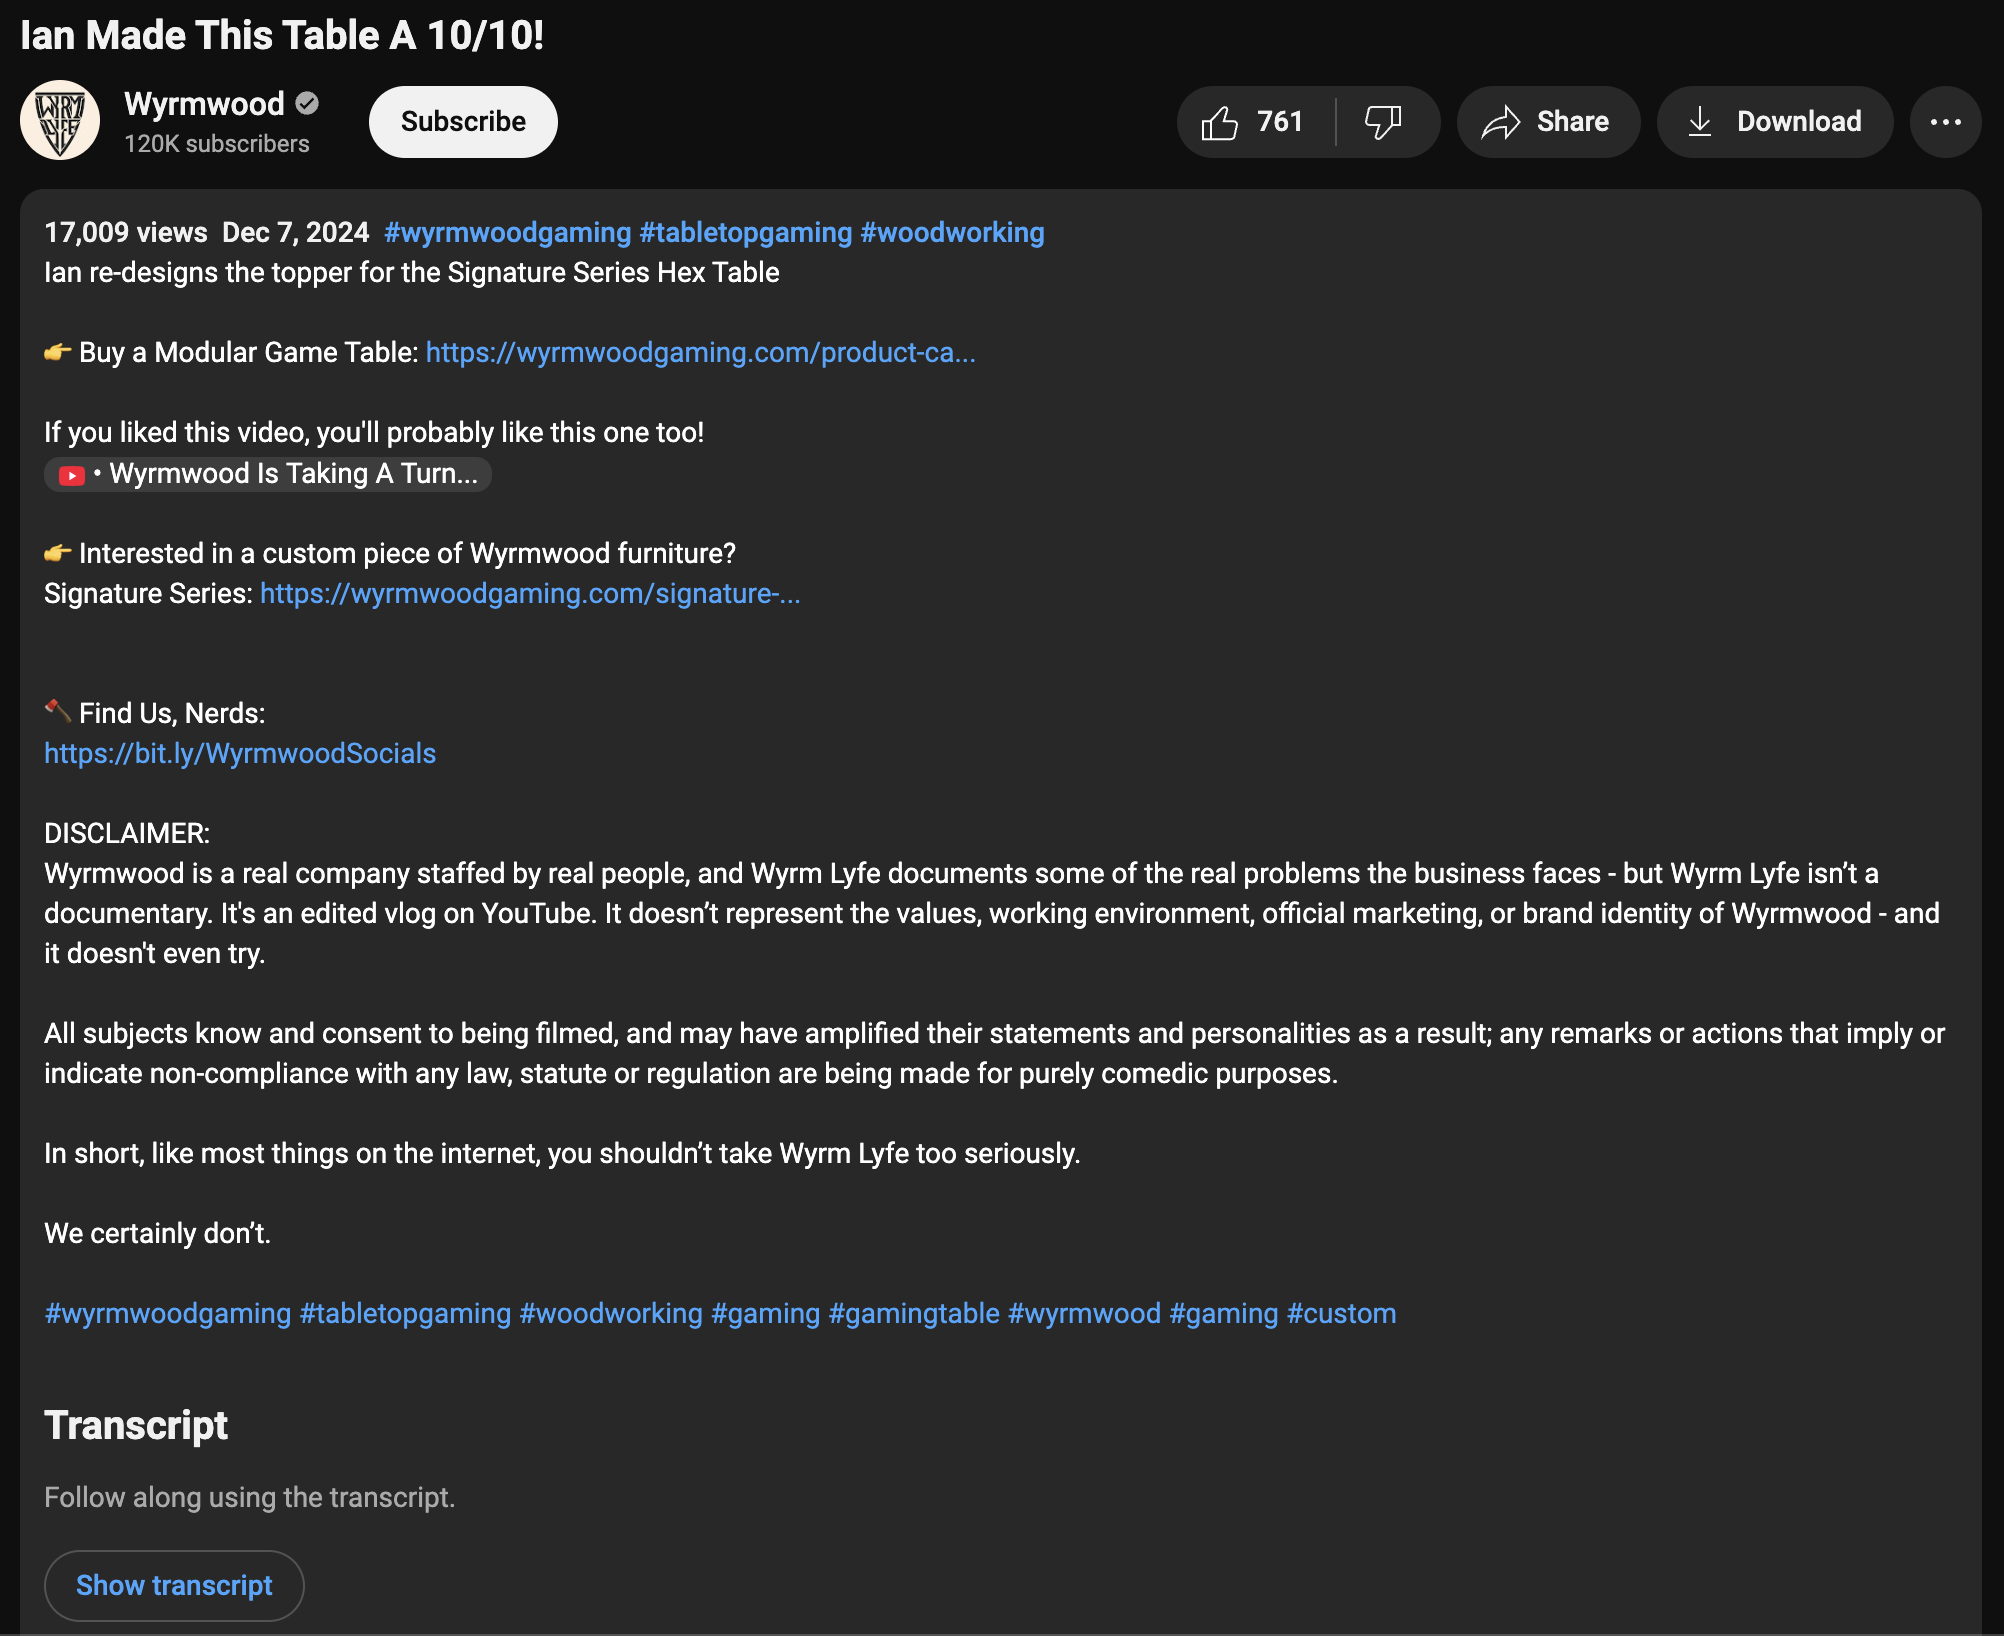Viewport: 2004px width, 1636px height.
Task: Subscribe to the Wyrmwood channel
Action: (x=463, y=122)
